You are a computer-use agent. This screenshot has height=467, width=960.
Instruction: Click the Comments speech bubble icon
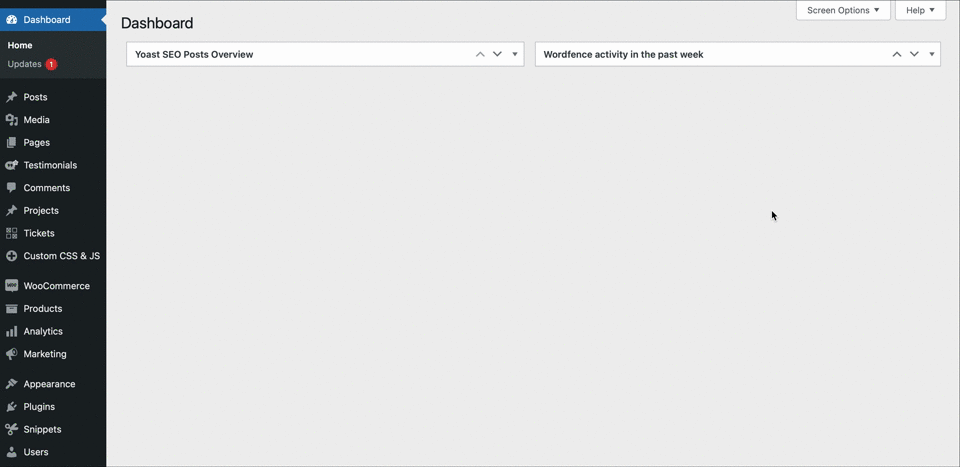[12, 188]
